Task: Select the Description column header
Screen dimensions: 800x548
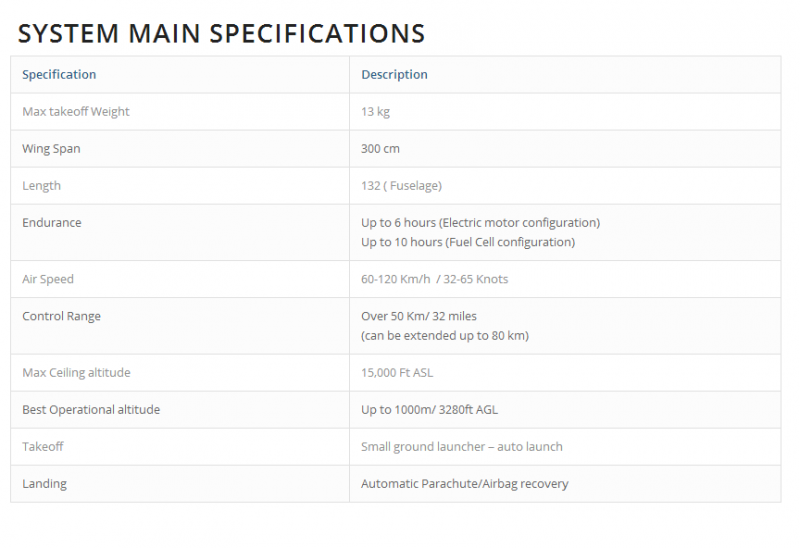Action: click(394, 74)
